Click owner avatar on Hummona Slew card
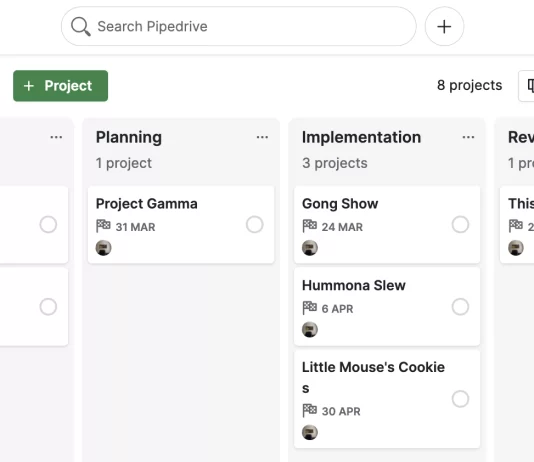Screen dimensions: 534x462 pos(310,330)
